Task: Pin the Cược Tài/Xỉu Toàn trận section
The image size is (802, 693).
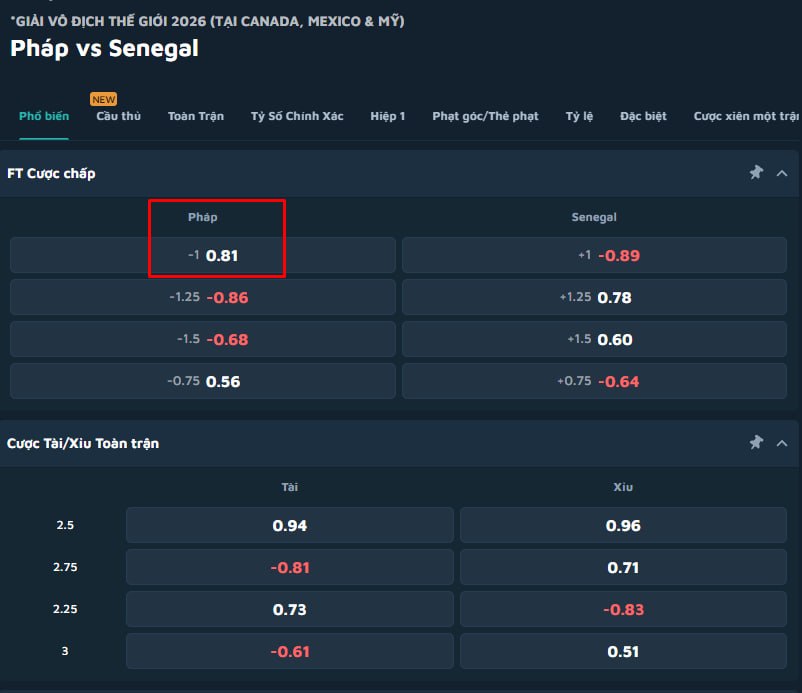Action: [756, 443]
